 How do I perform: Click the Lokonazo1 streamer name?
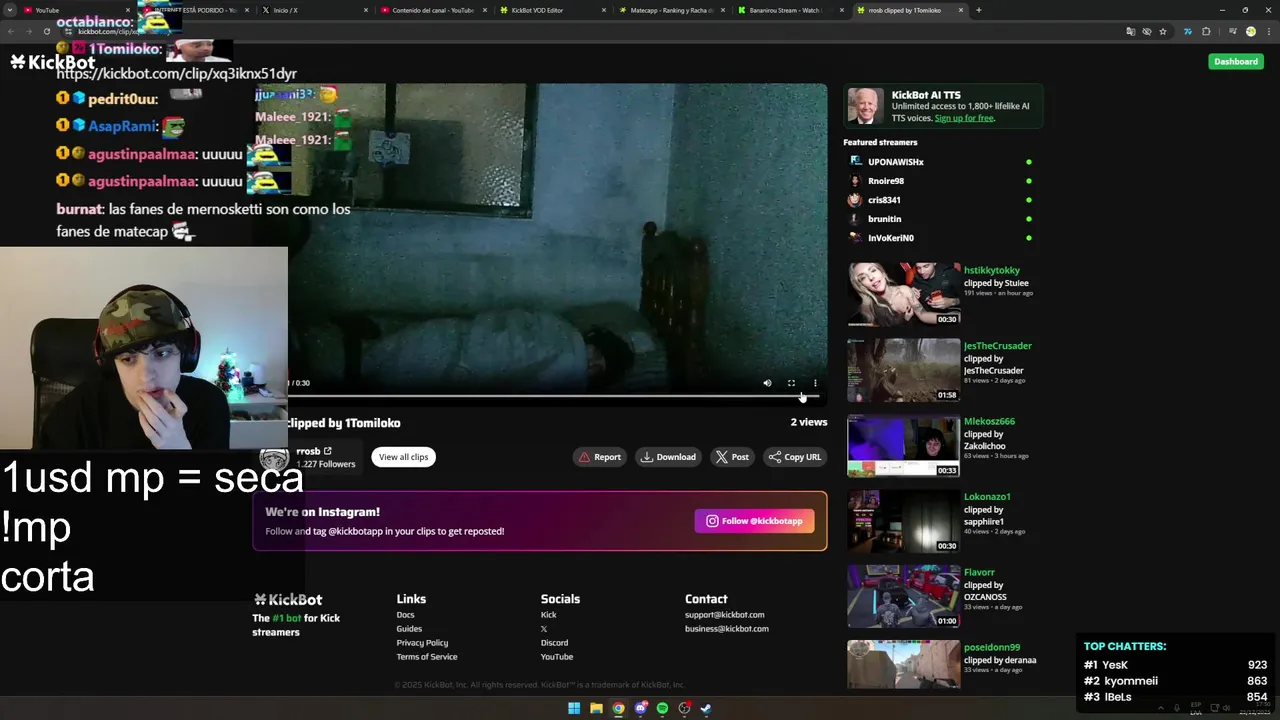(x=987, y=497)
